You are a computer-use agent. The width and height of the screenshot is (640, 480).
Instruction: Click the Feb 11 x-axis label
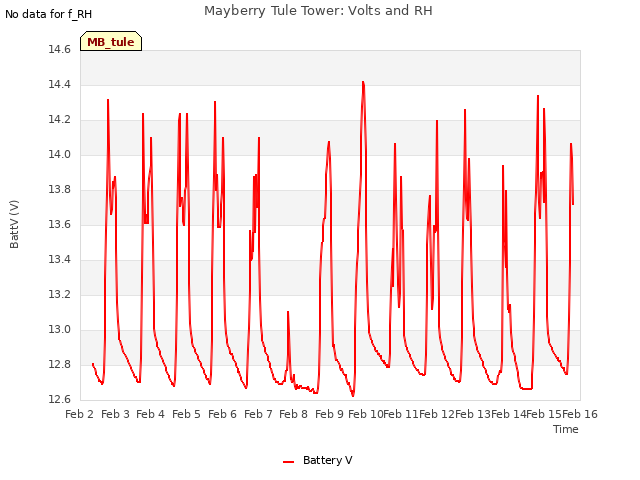(402, 414)
